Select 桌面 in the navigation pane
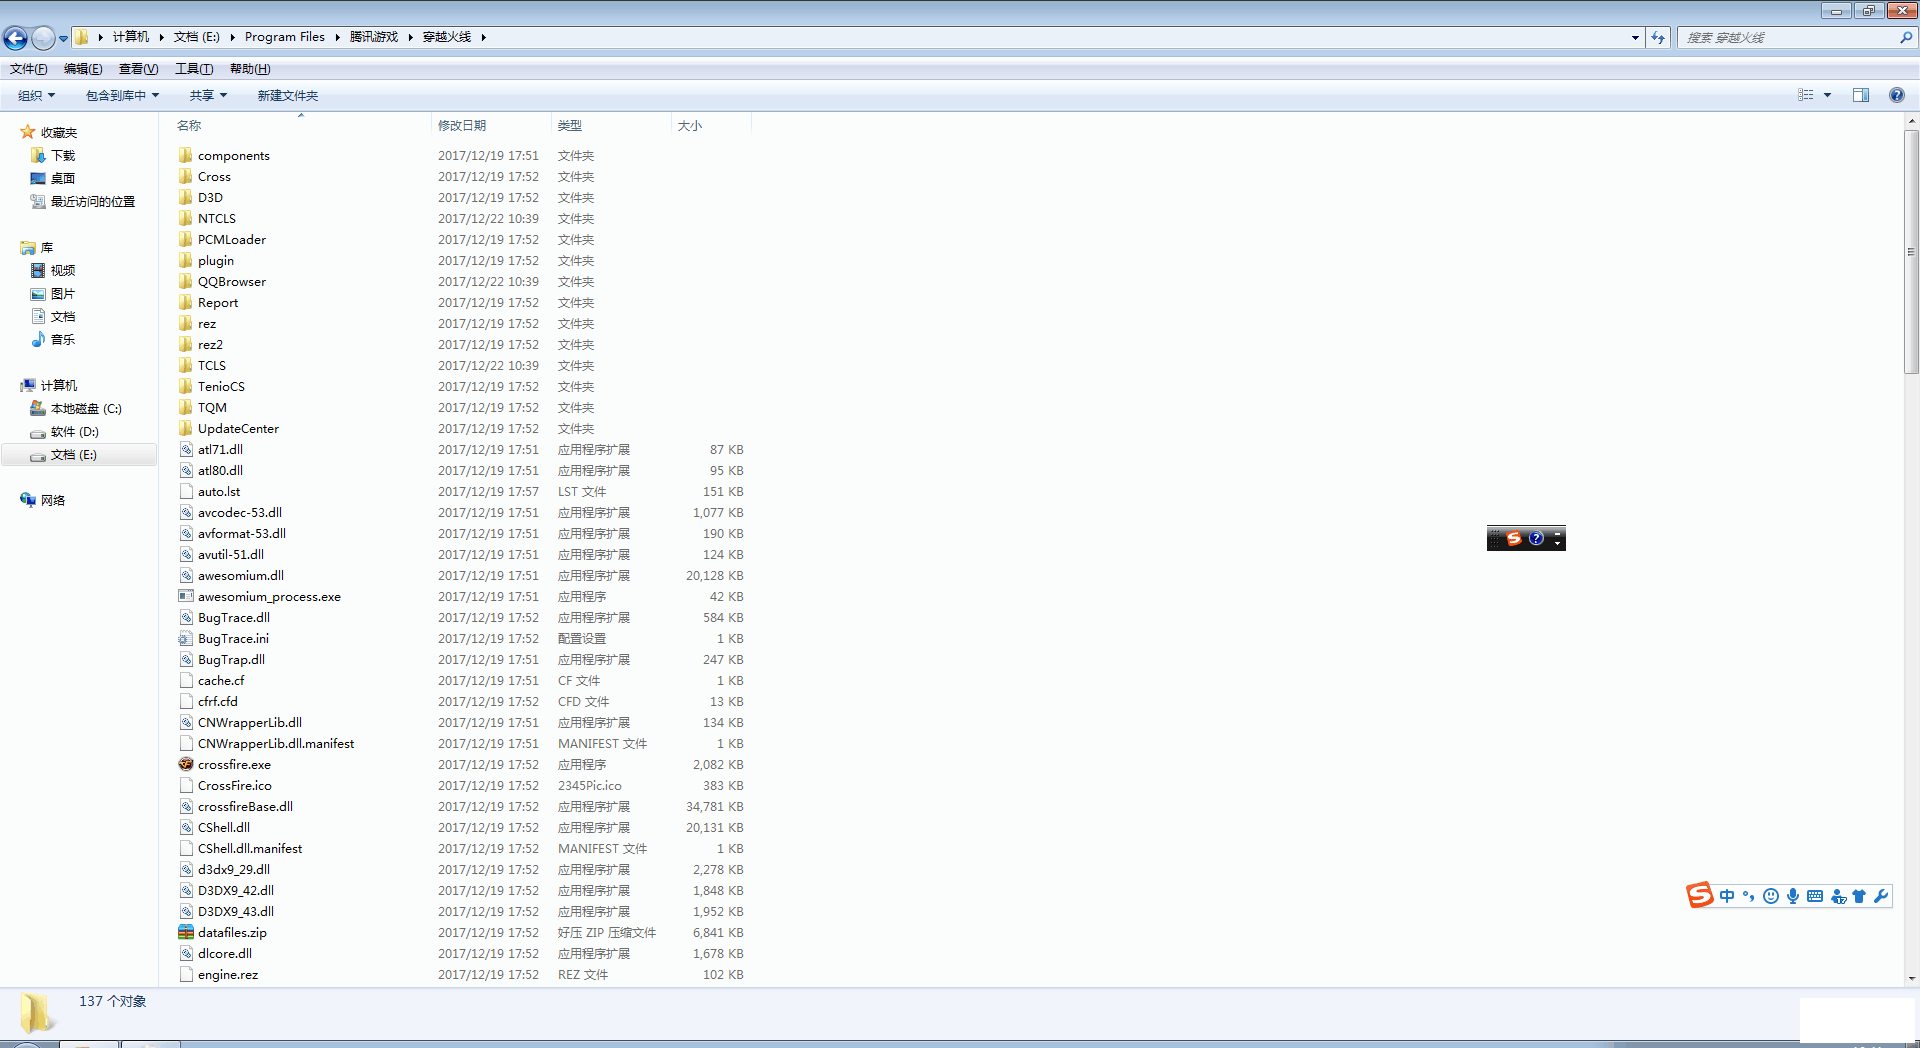 [x=63, y=178]
